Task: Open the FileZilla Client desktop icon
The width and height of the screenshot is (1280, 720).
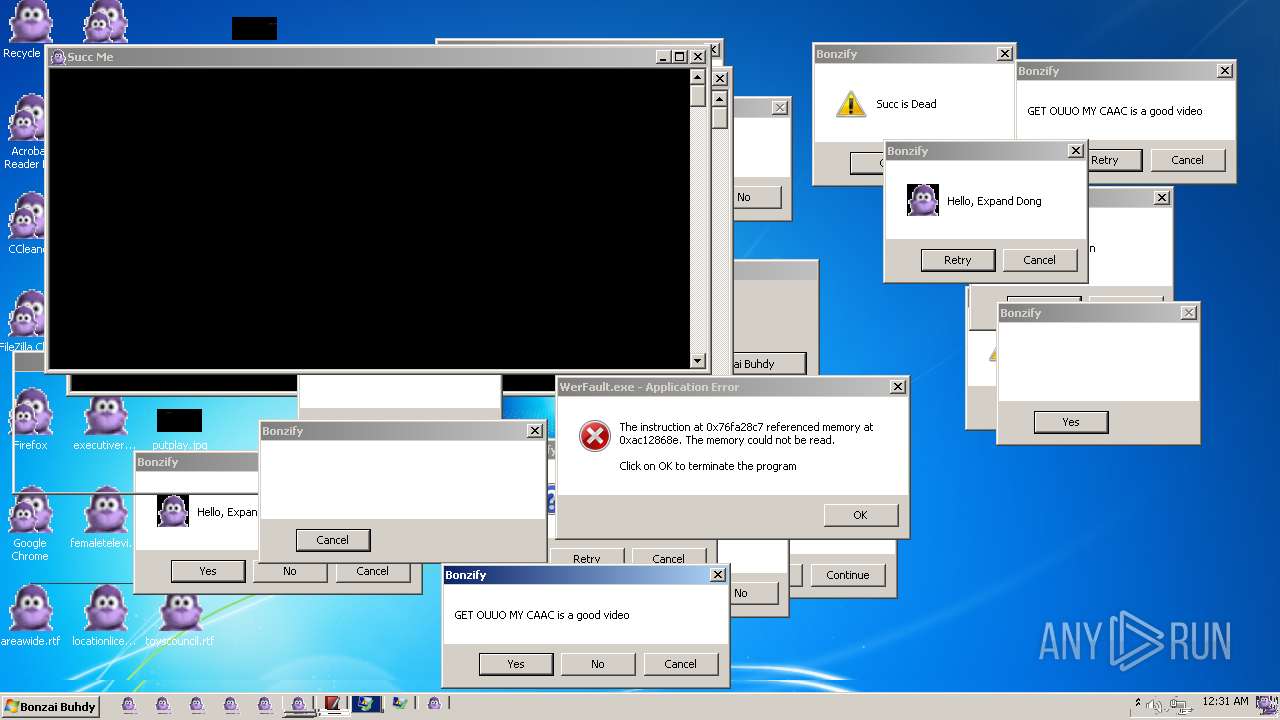Action: point(22,320)
